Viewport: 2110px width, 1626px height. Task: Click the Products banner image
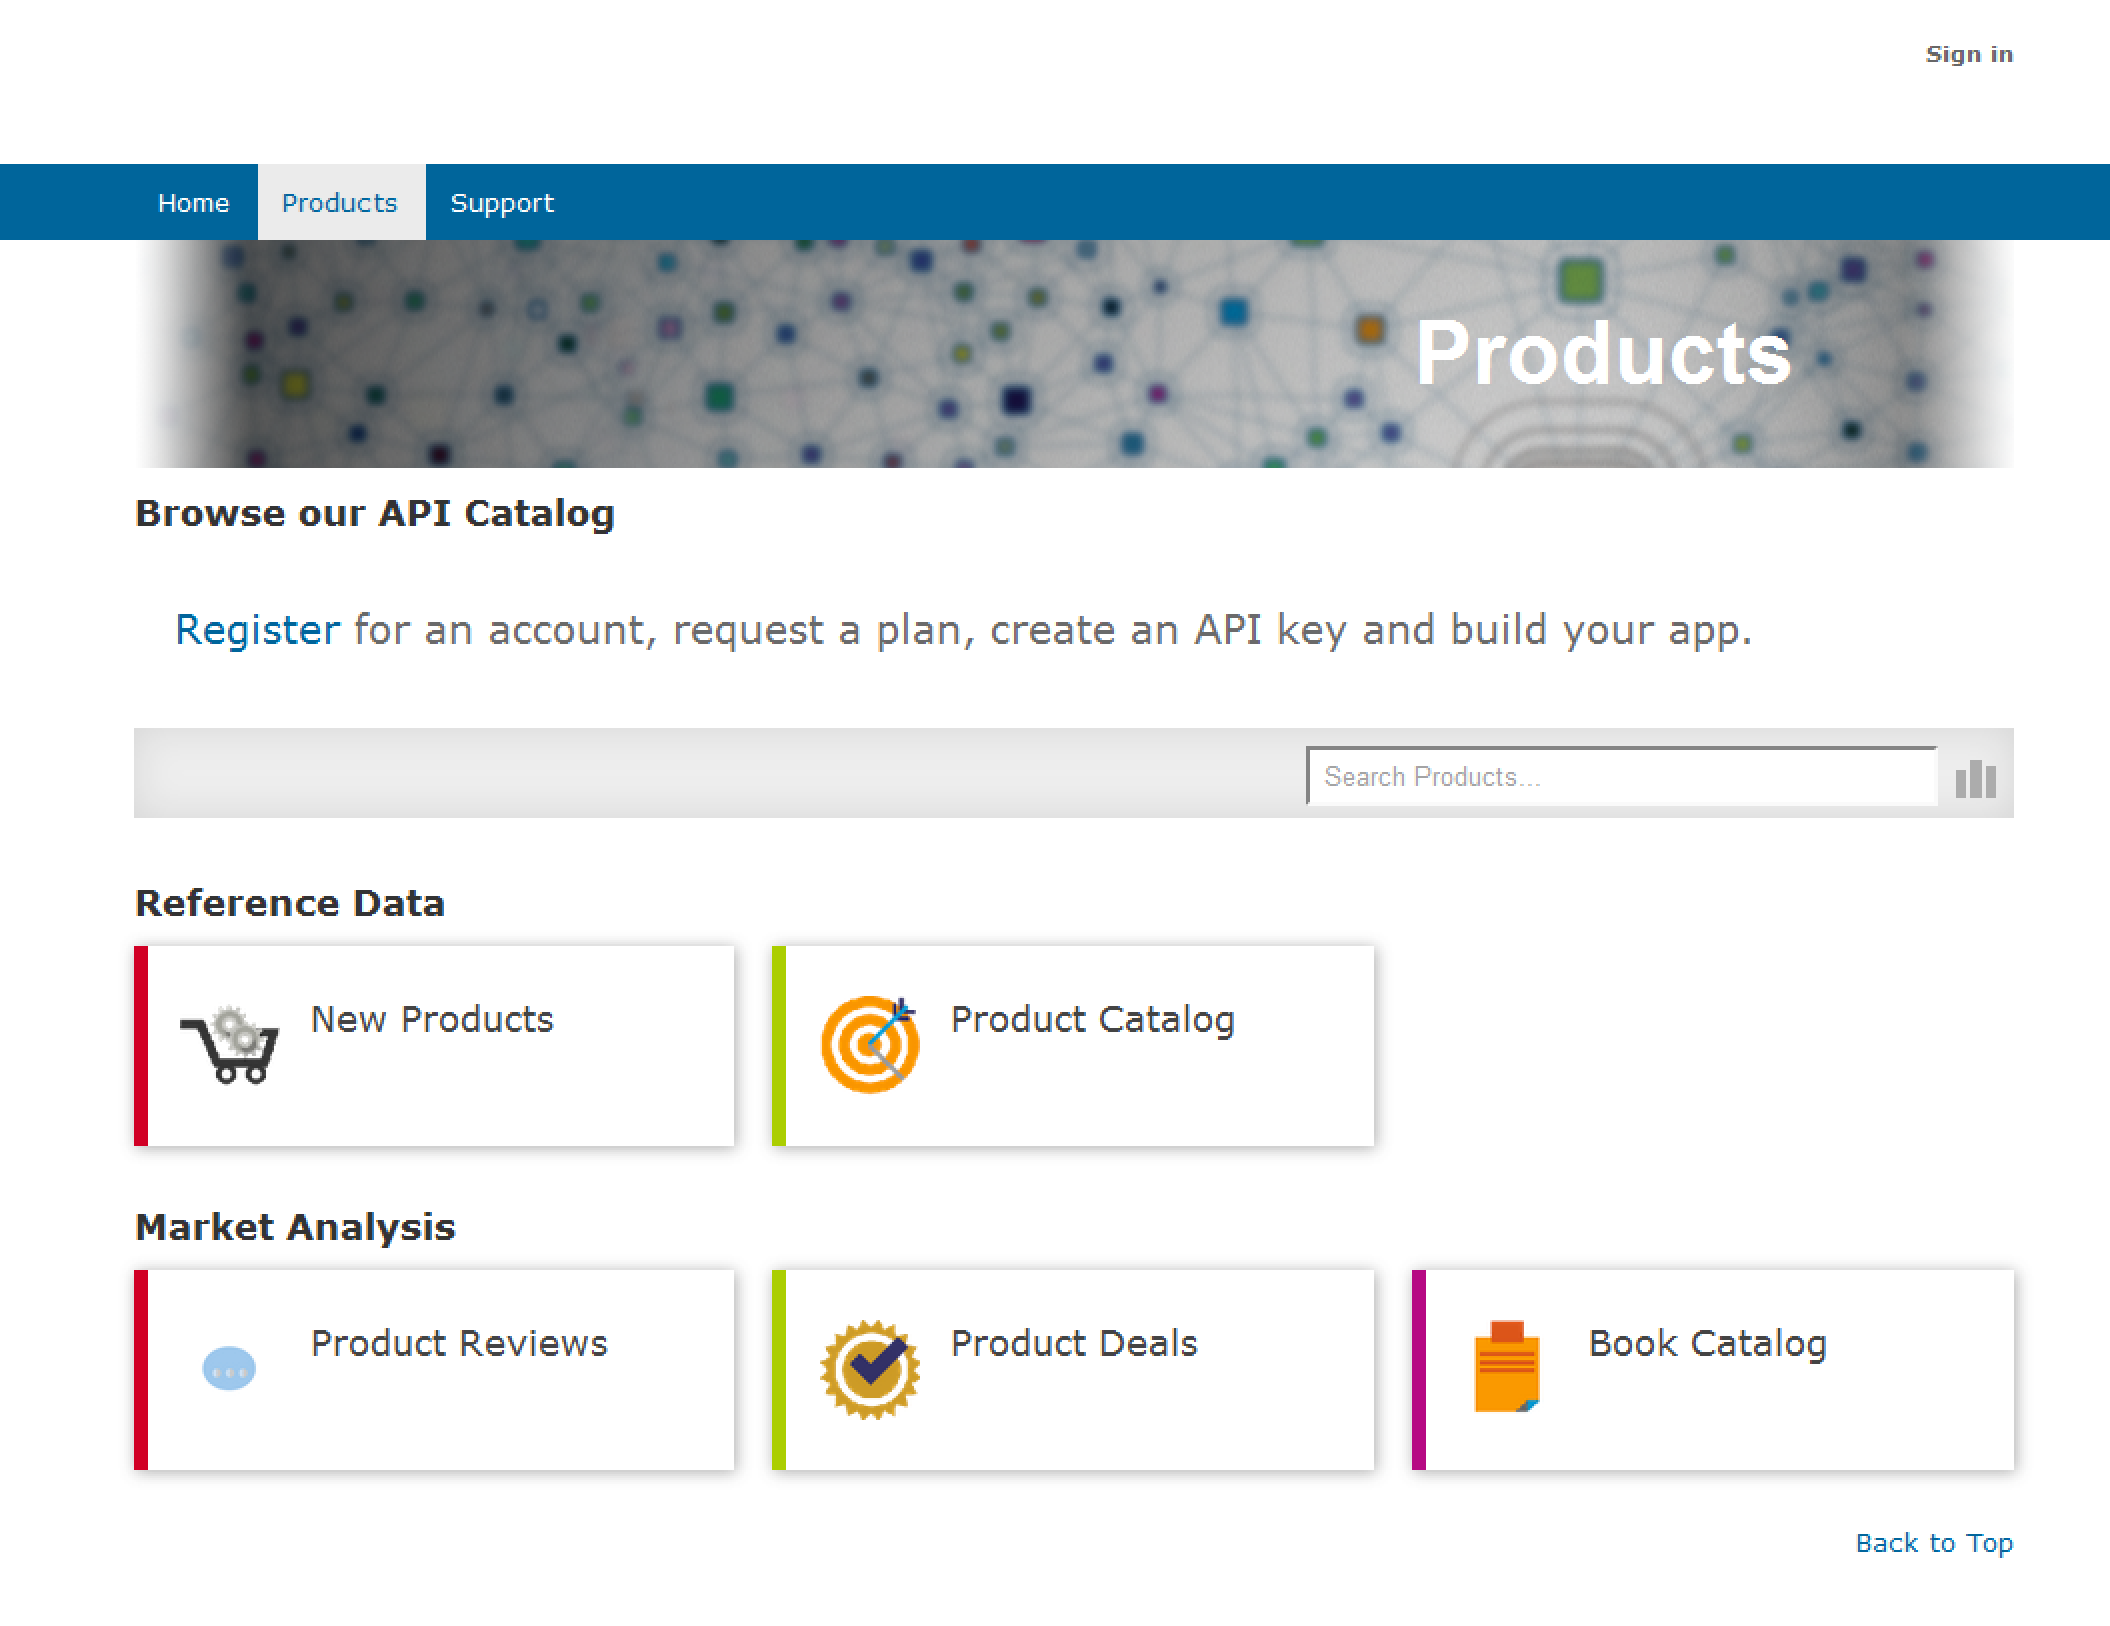click(1073, 354)
